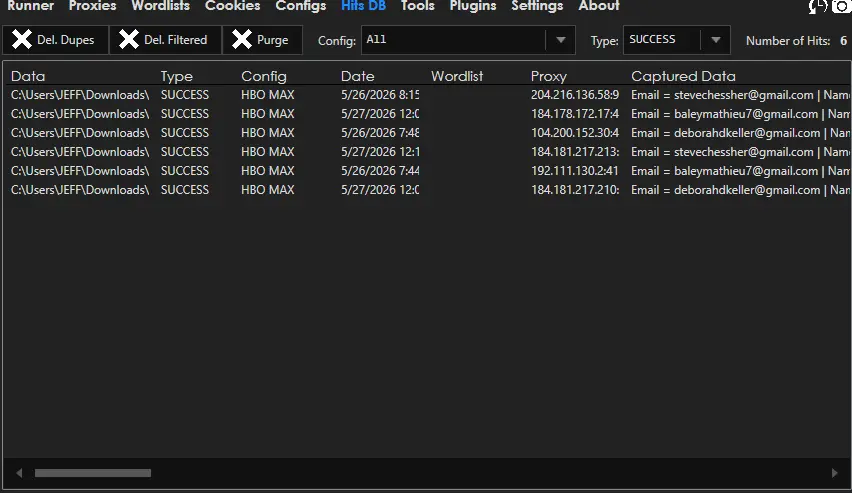Click the Wordlist column header
This screenshot has width=852, height=493.
click(x=457, y=76)
